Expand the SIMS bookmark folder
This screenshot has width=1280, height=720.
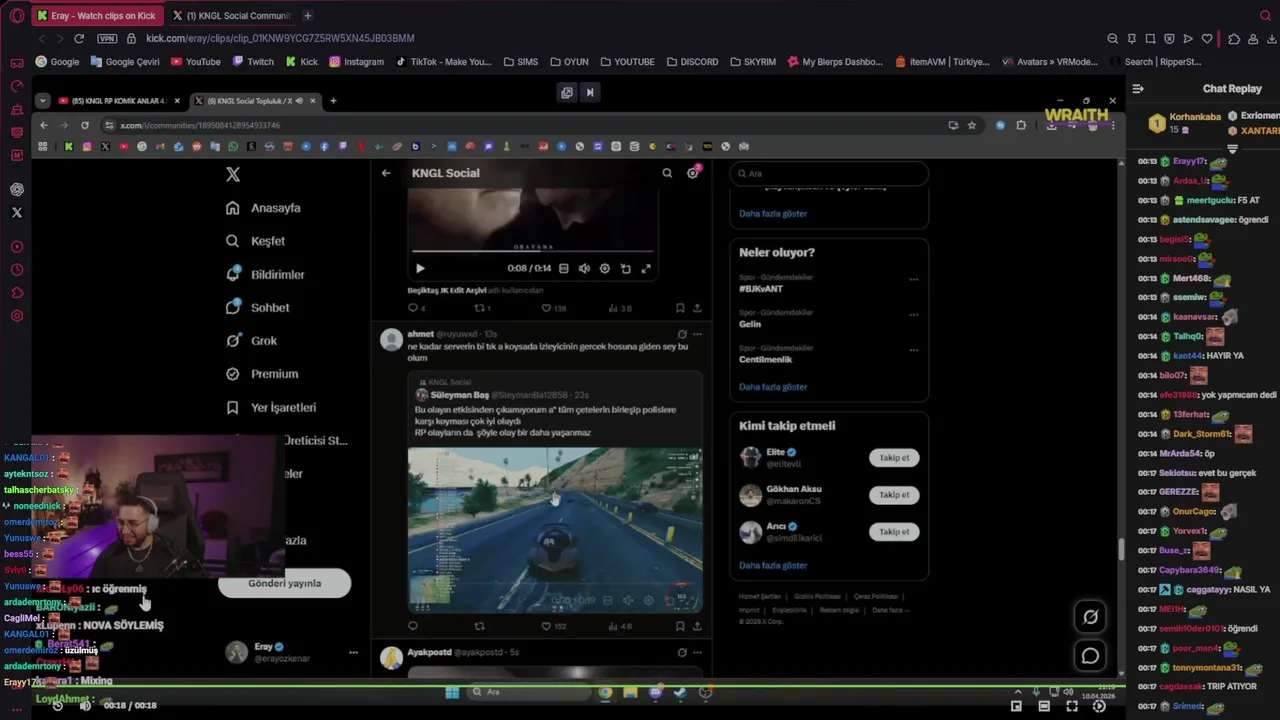[x=519, y=62]
